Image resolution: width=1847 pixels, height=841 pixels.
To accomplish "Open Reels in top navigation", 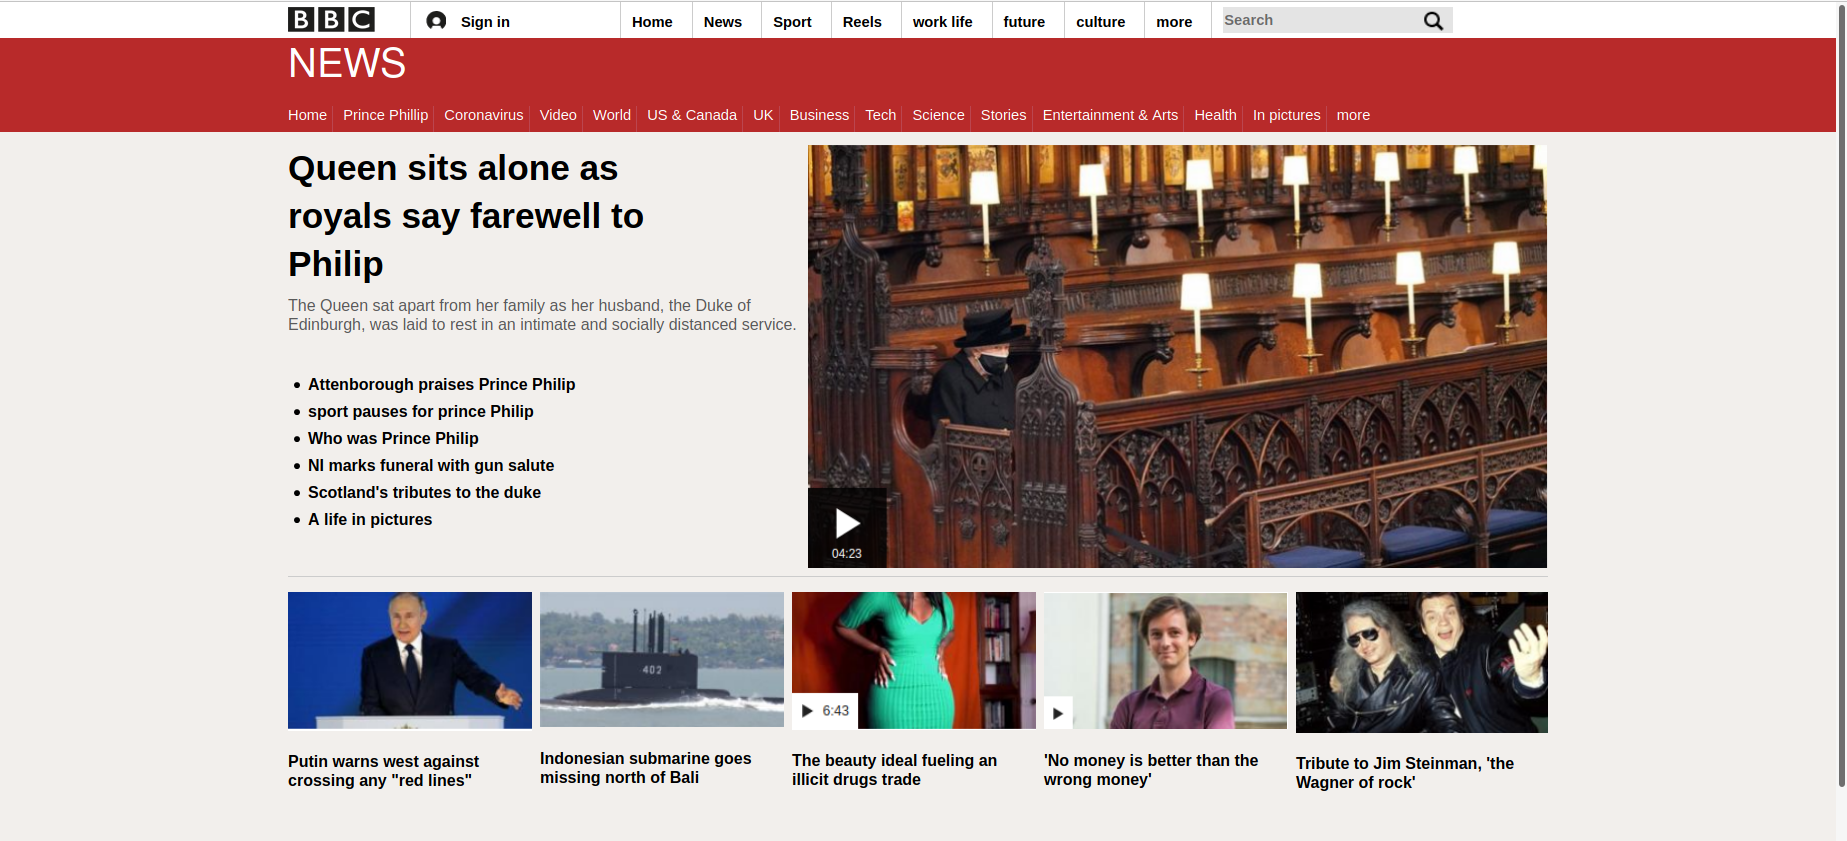I will tap(862, 21).
